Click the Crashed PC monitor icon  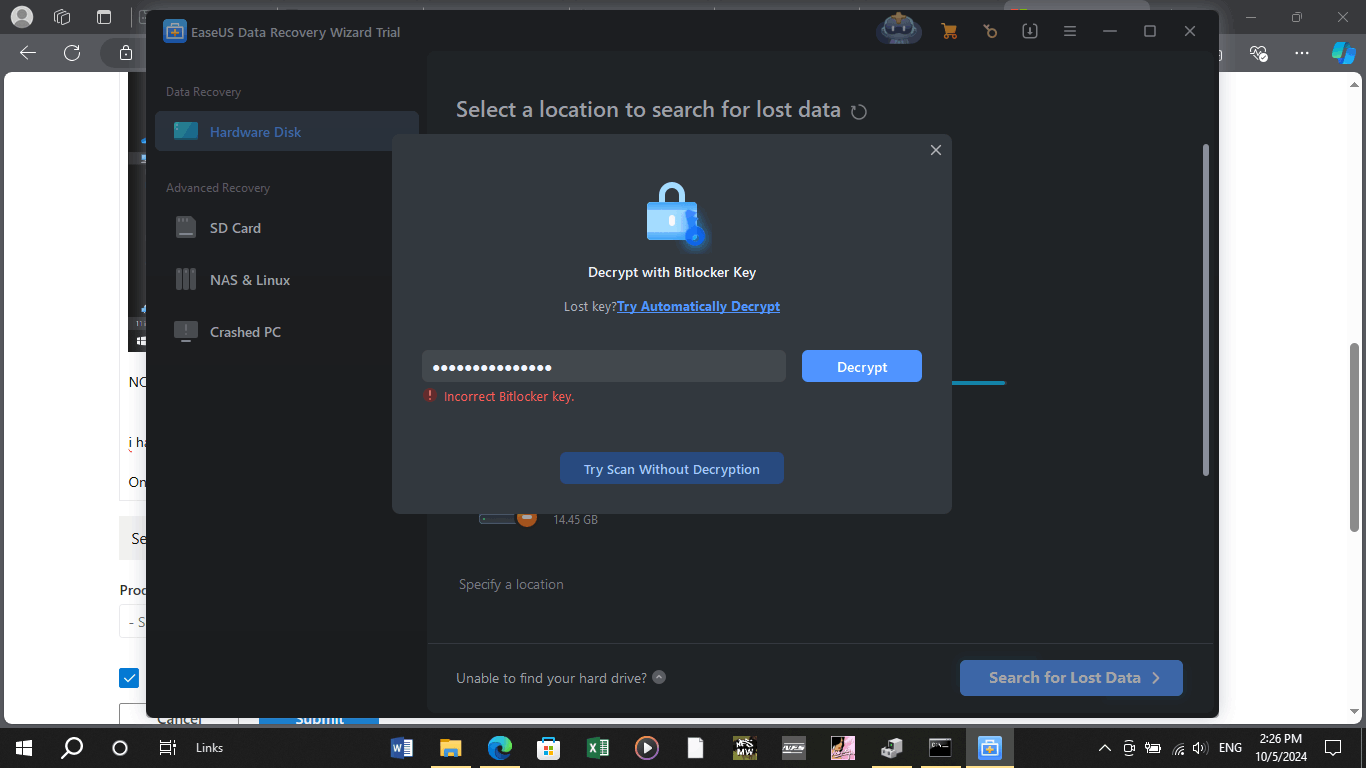pyautogui.click(x=186, y=331)
